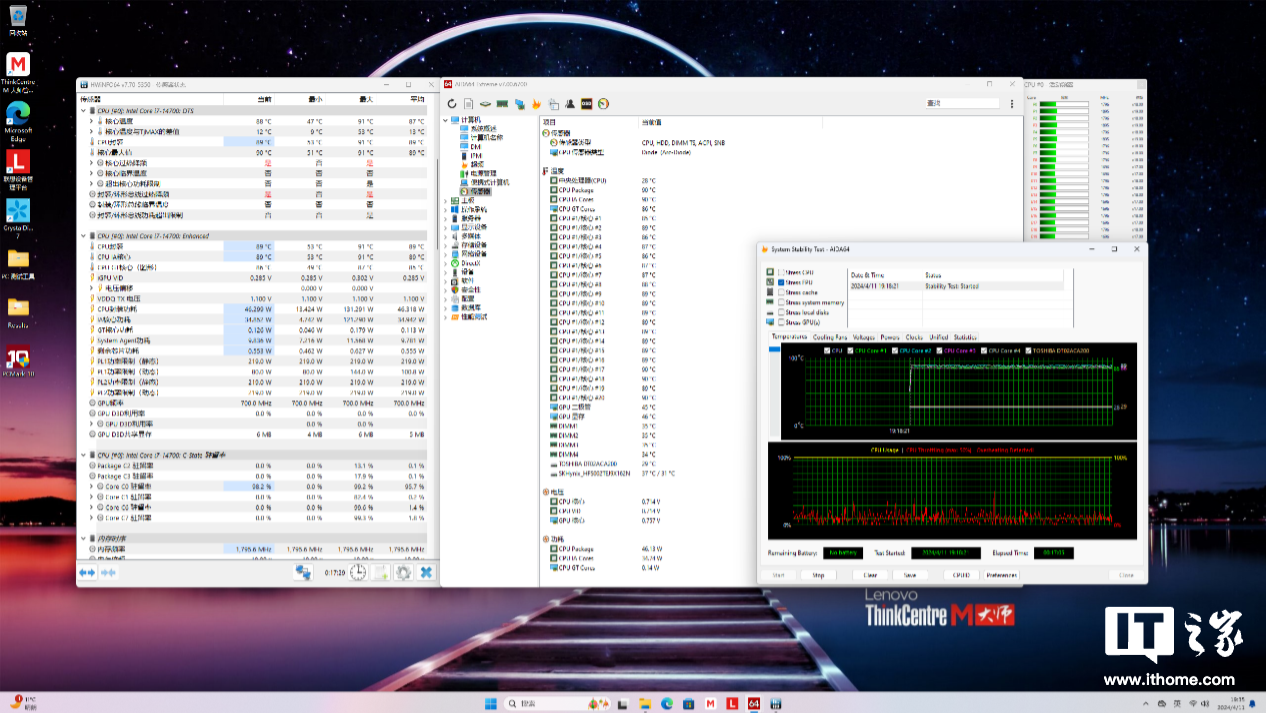Expand the DirectX tree node
This screenshot has height=713, width=1266.
coord(446,263)
